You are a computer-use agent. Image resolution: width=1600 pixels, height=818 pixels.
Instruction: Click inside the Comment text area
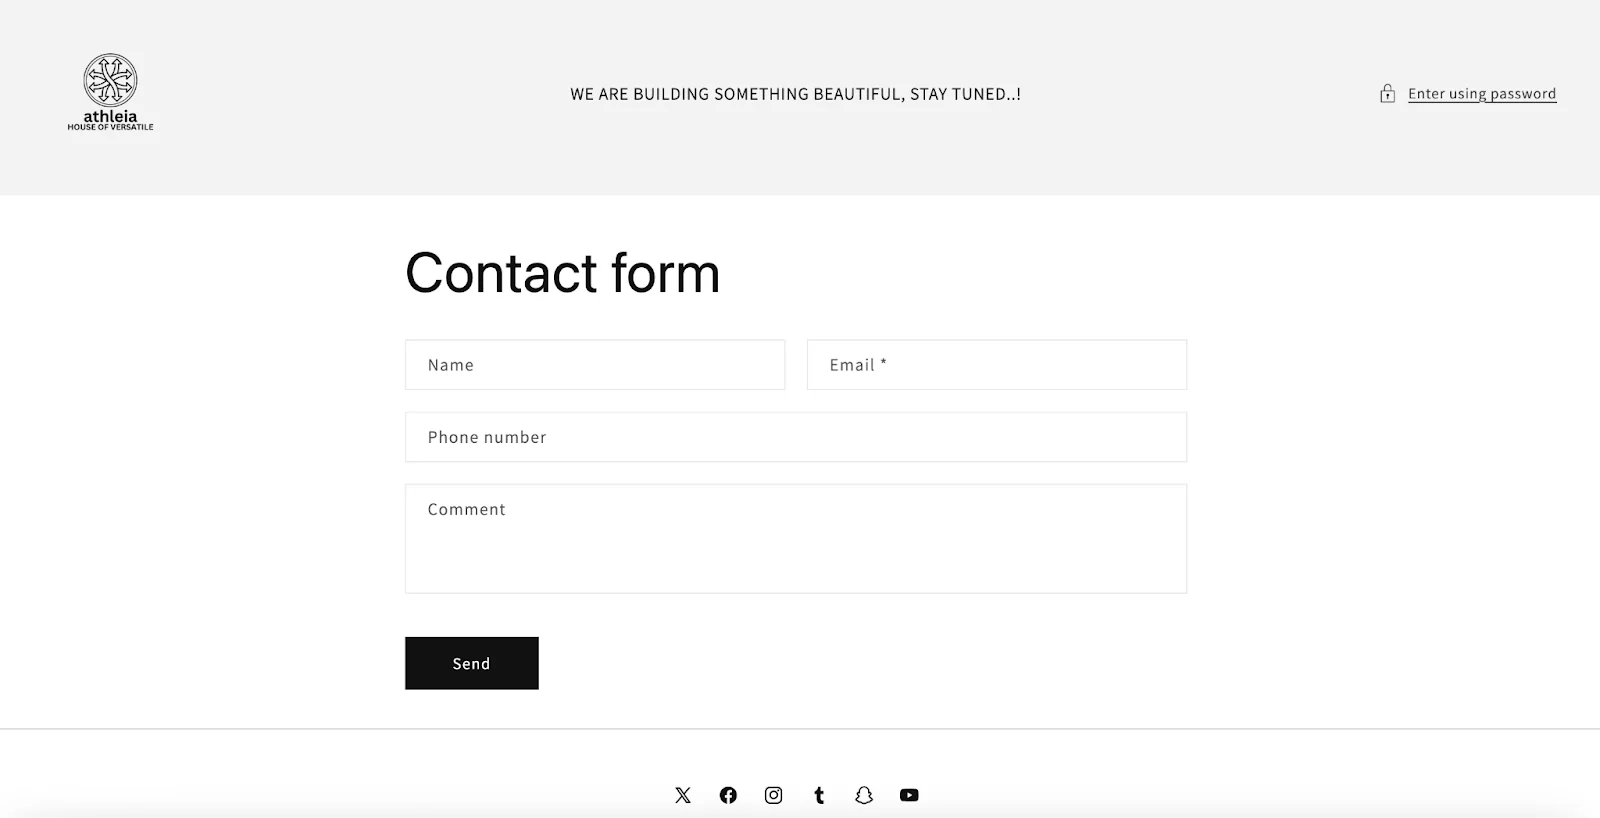[795, 538]
